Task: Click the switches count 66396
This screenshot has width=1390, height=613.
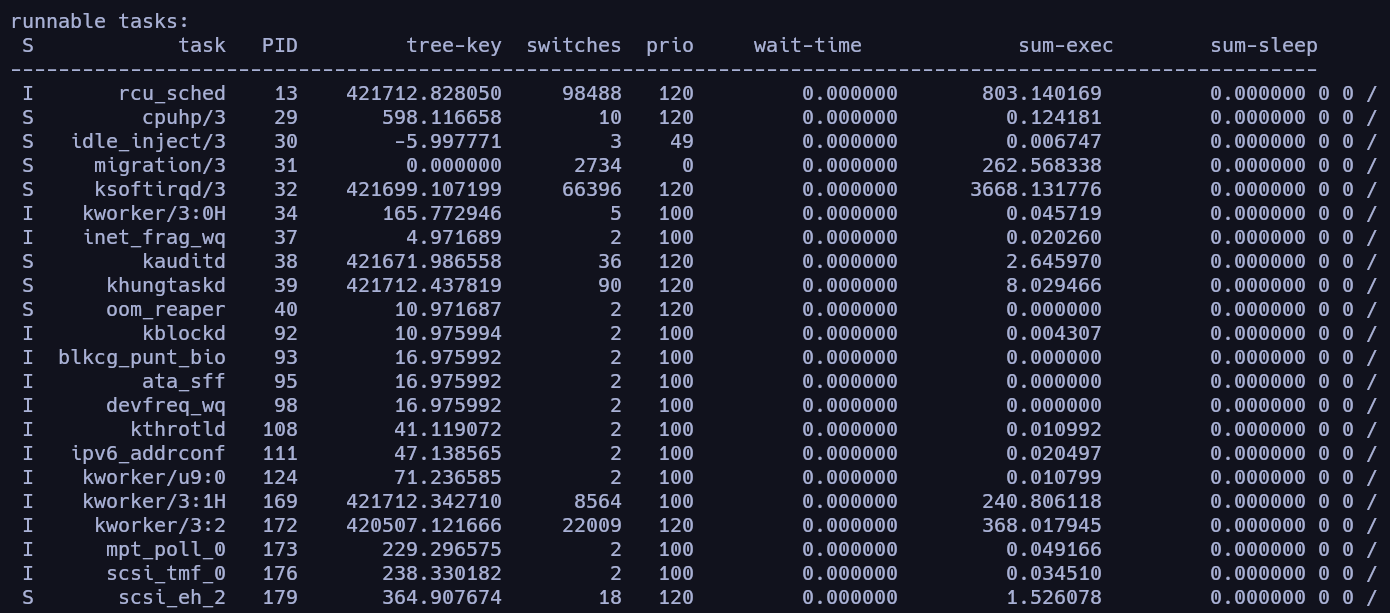Action: pos(592,189)
